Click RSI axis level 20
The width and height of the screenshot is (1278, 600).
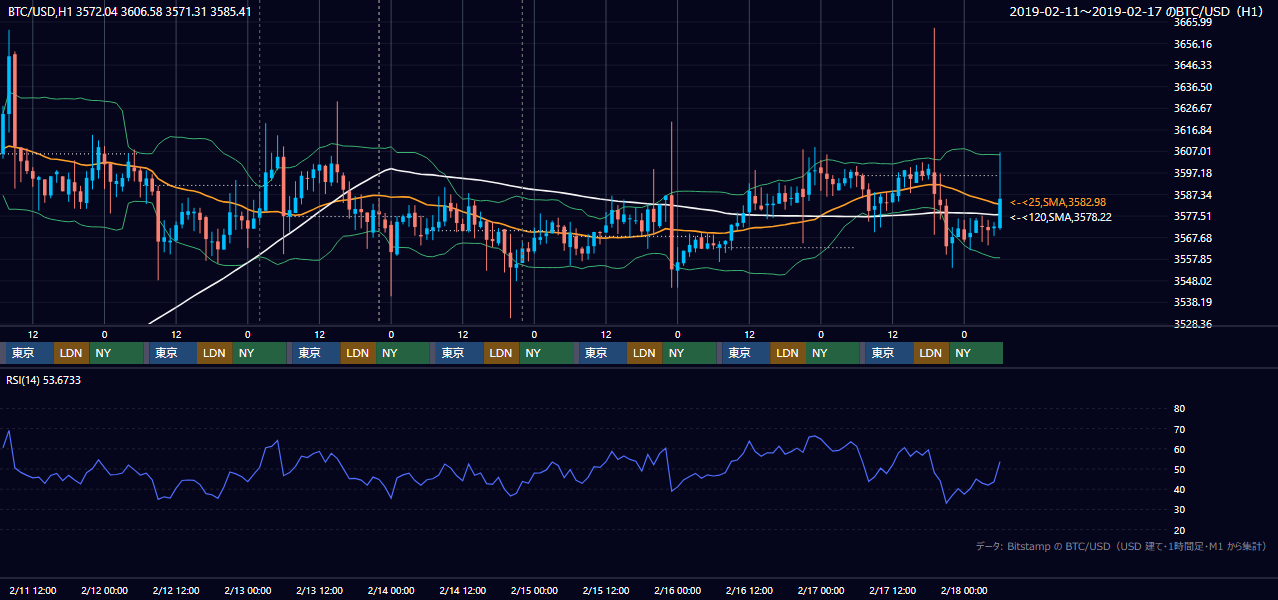pos(1179,530)
